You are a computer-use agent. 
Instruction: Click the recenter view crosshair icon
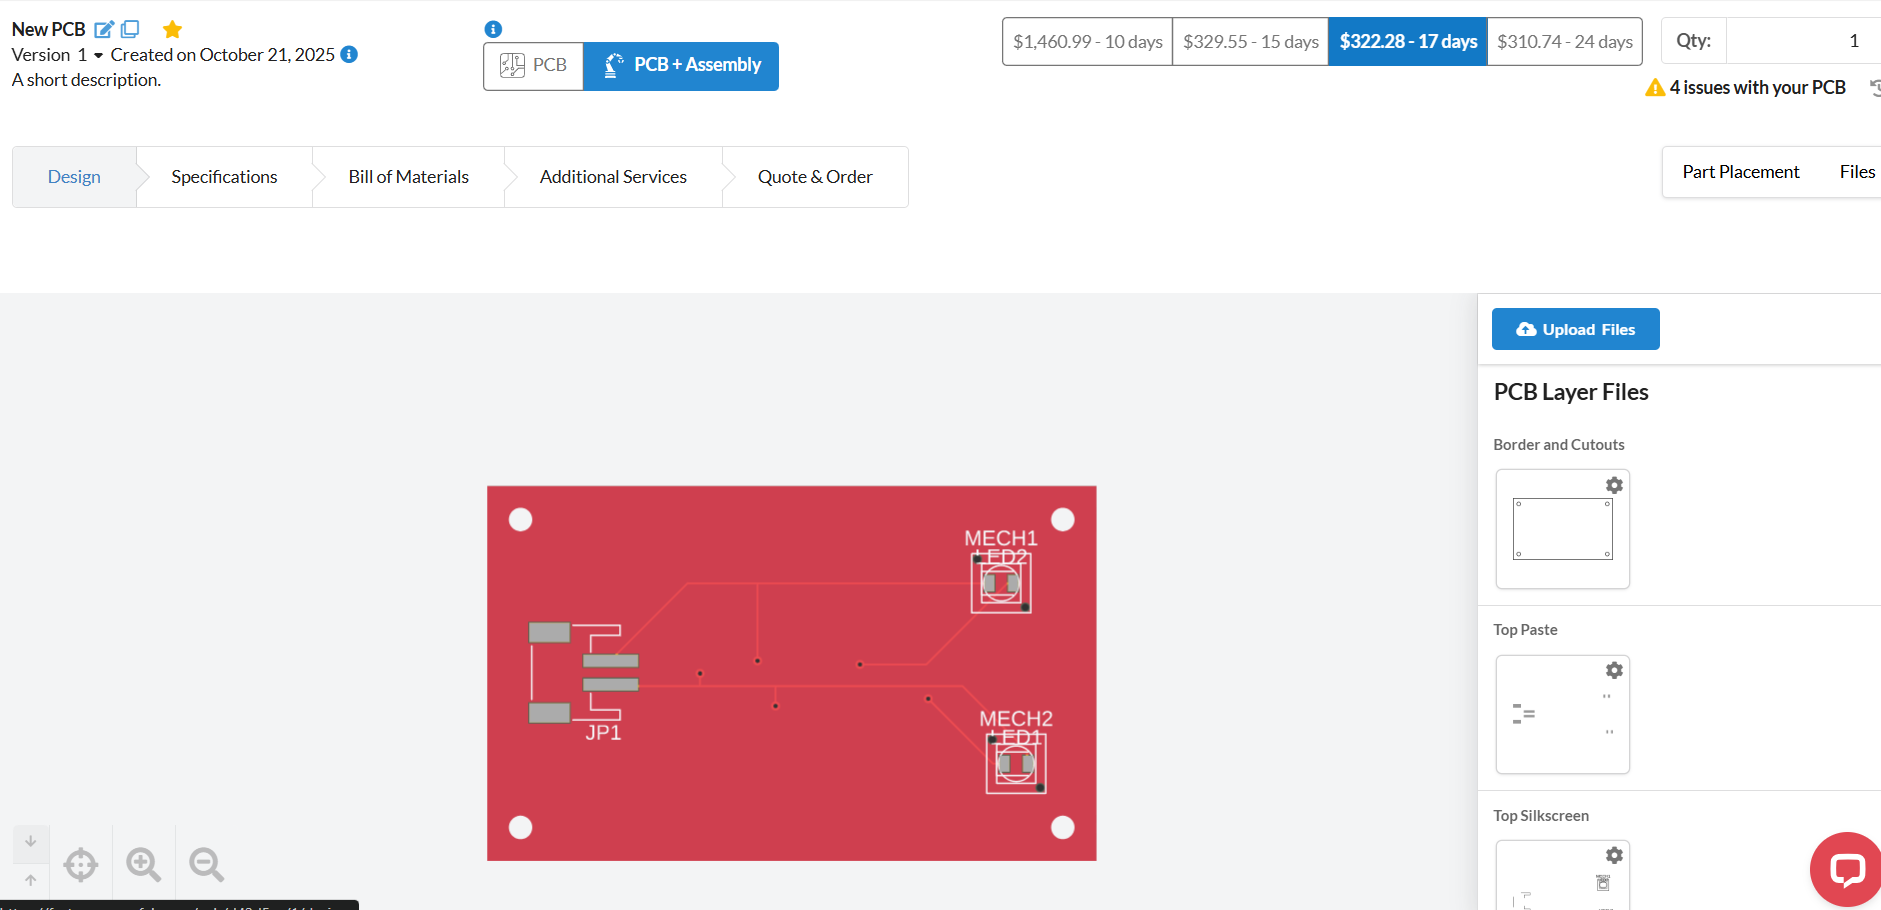point(81,864)
